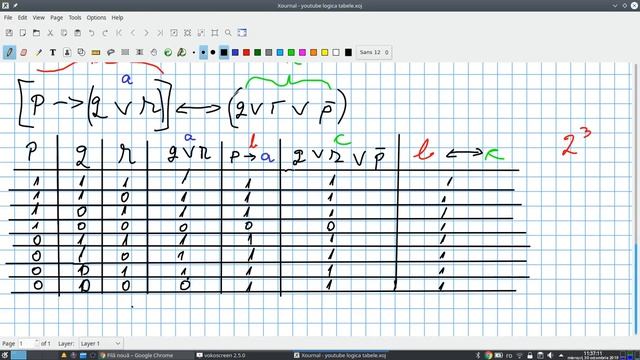
Task: Click the Cut scissors icon
Action: tap(50, 33)
